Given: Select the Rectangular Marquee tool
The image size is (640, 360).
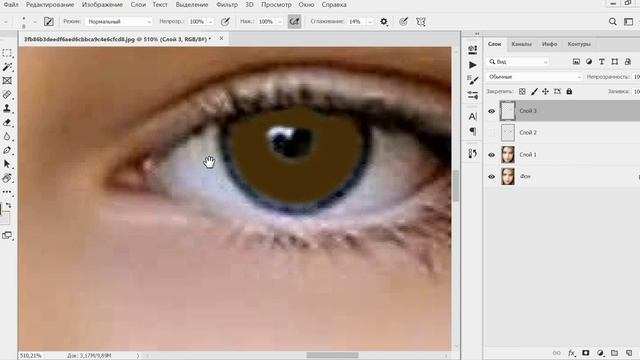Looking at the screenshot, I should click(x=7, y=53).
